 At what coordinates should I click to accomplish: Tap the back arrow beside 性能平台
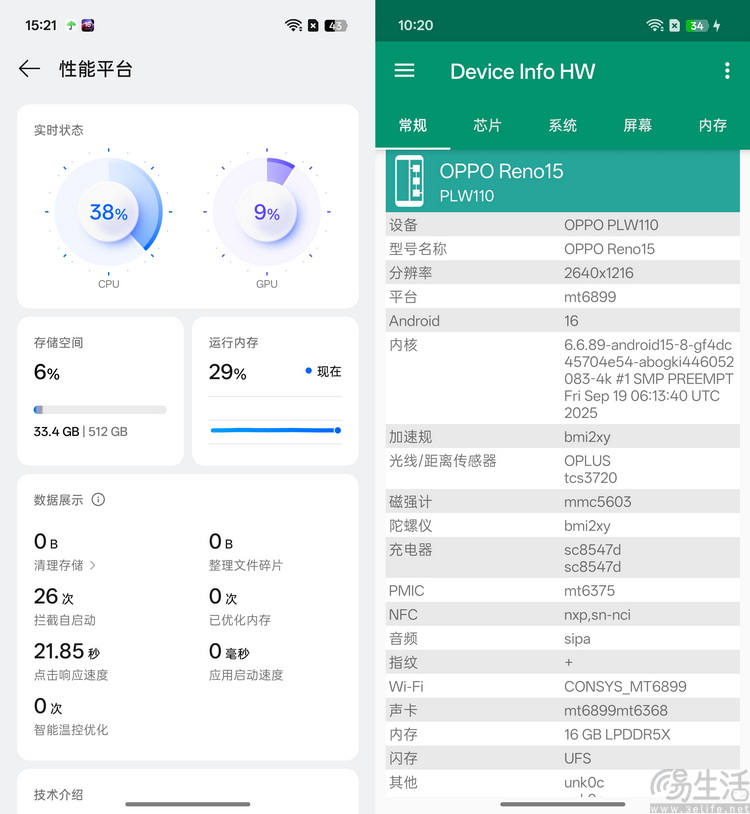[x=29, y=69]
